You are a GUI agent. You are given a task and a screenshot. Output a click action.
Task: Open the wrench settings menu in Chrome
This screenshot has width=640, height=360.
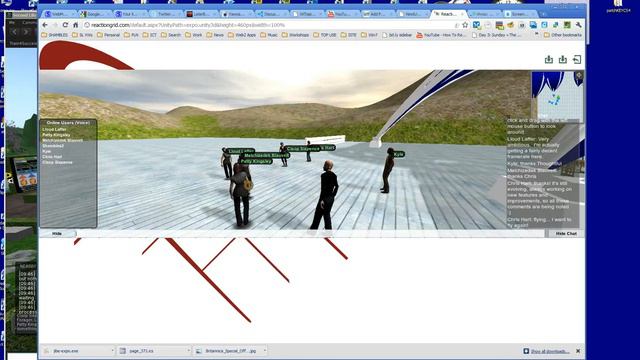pos(578,25)
